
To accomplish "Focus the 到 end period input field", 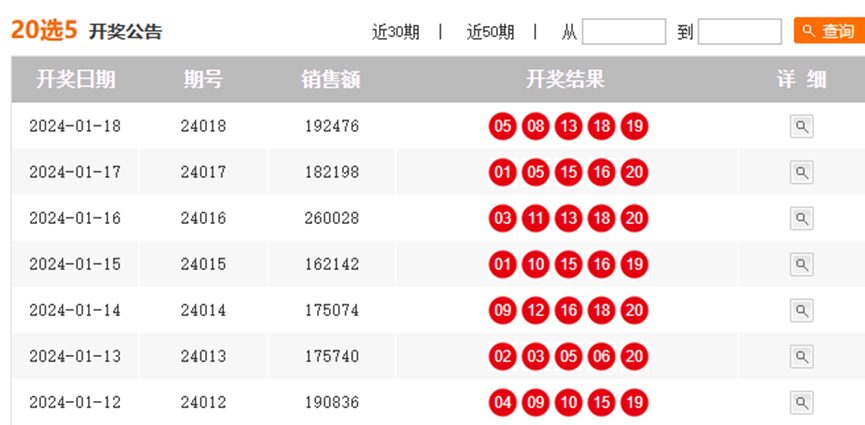I will pyautogui.click(x=739, y=32).
